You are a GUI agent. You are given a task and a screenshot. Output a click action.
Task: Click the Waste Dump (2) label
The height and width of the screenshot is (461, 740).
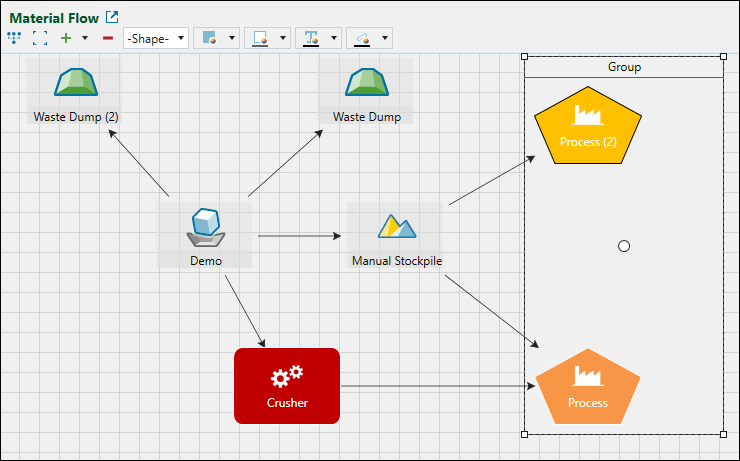[76, 117]
